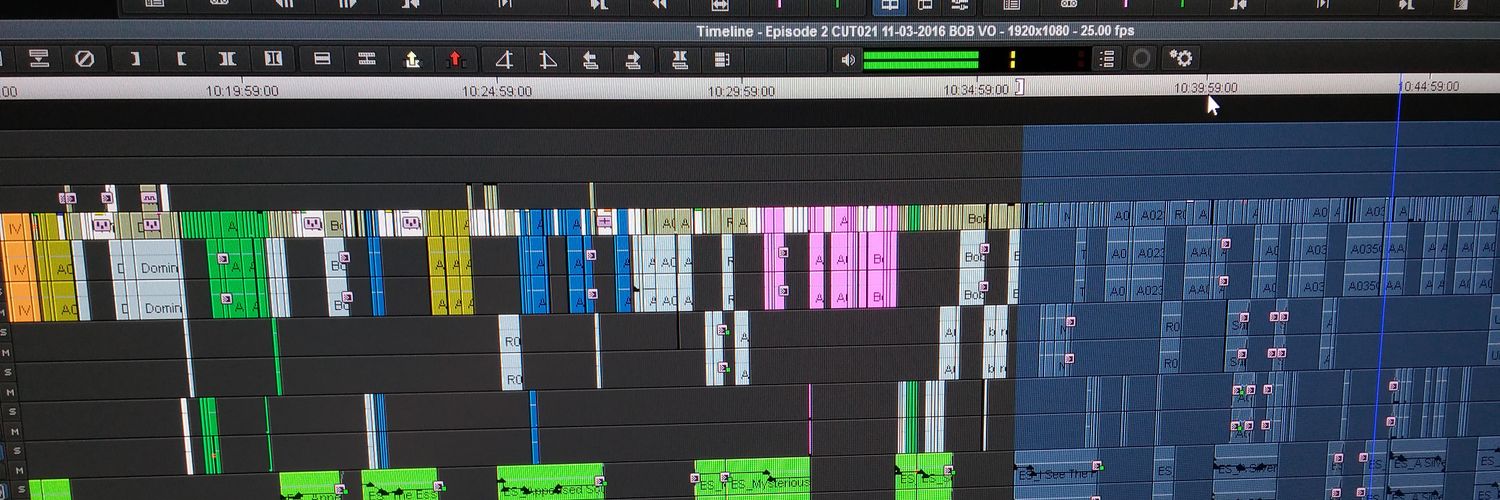Click the Clear Both Marks button

[x=272, y=59]
